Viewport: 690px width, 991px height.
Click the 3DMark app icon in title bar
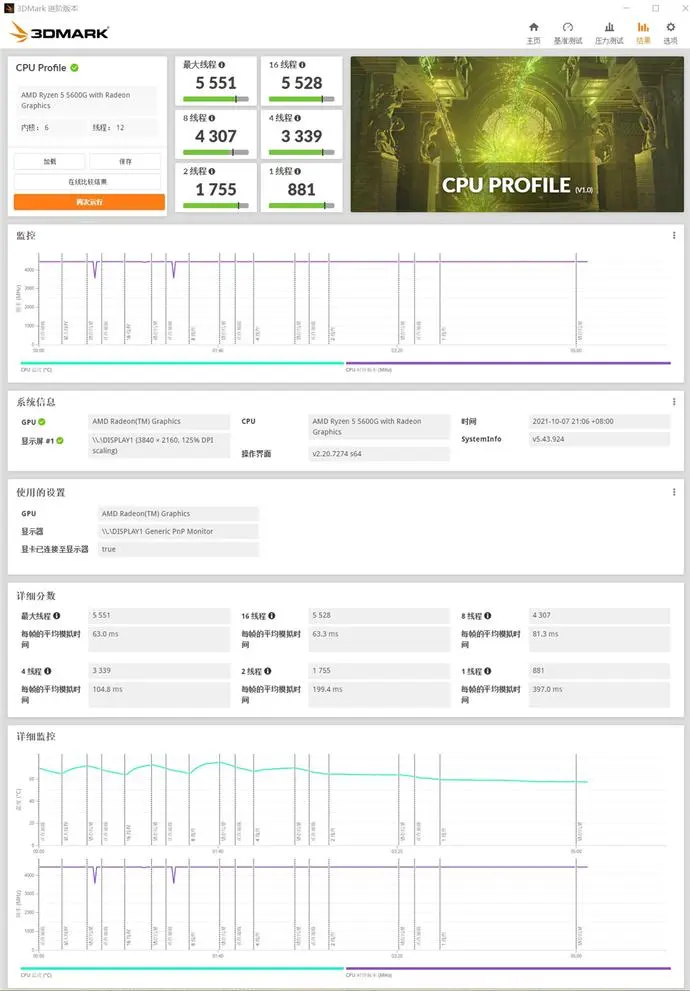coord(8,8)
